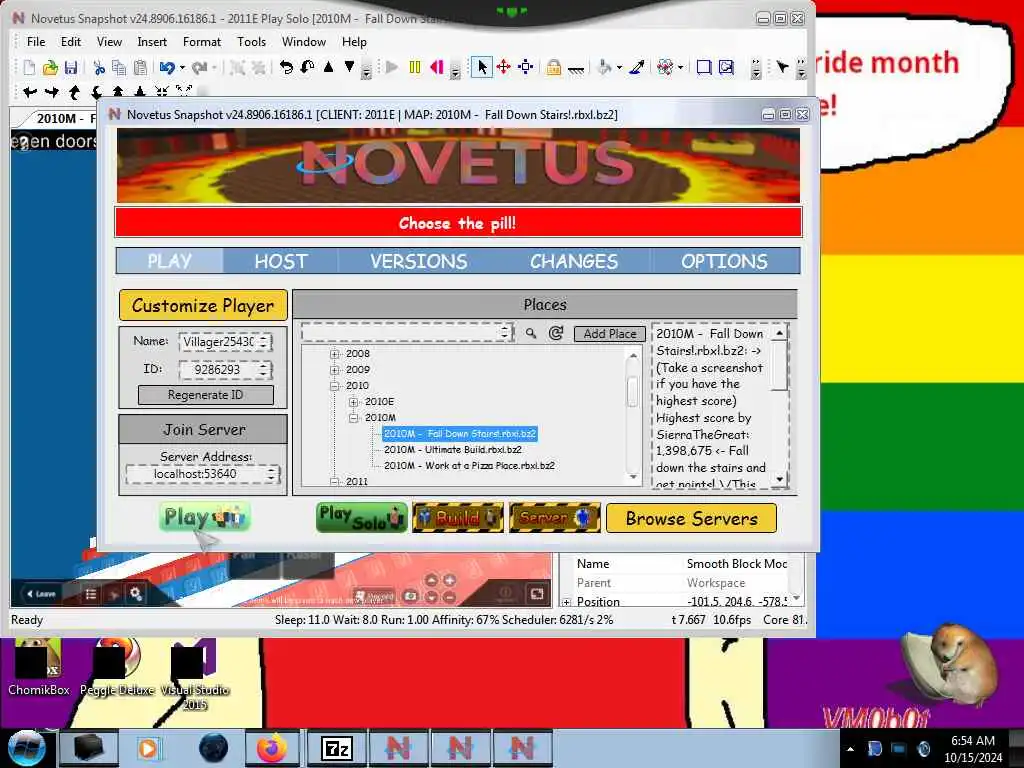
Task: Toggle the Lock padlock tool
Action: point(554,67)
